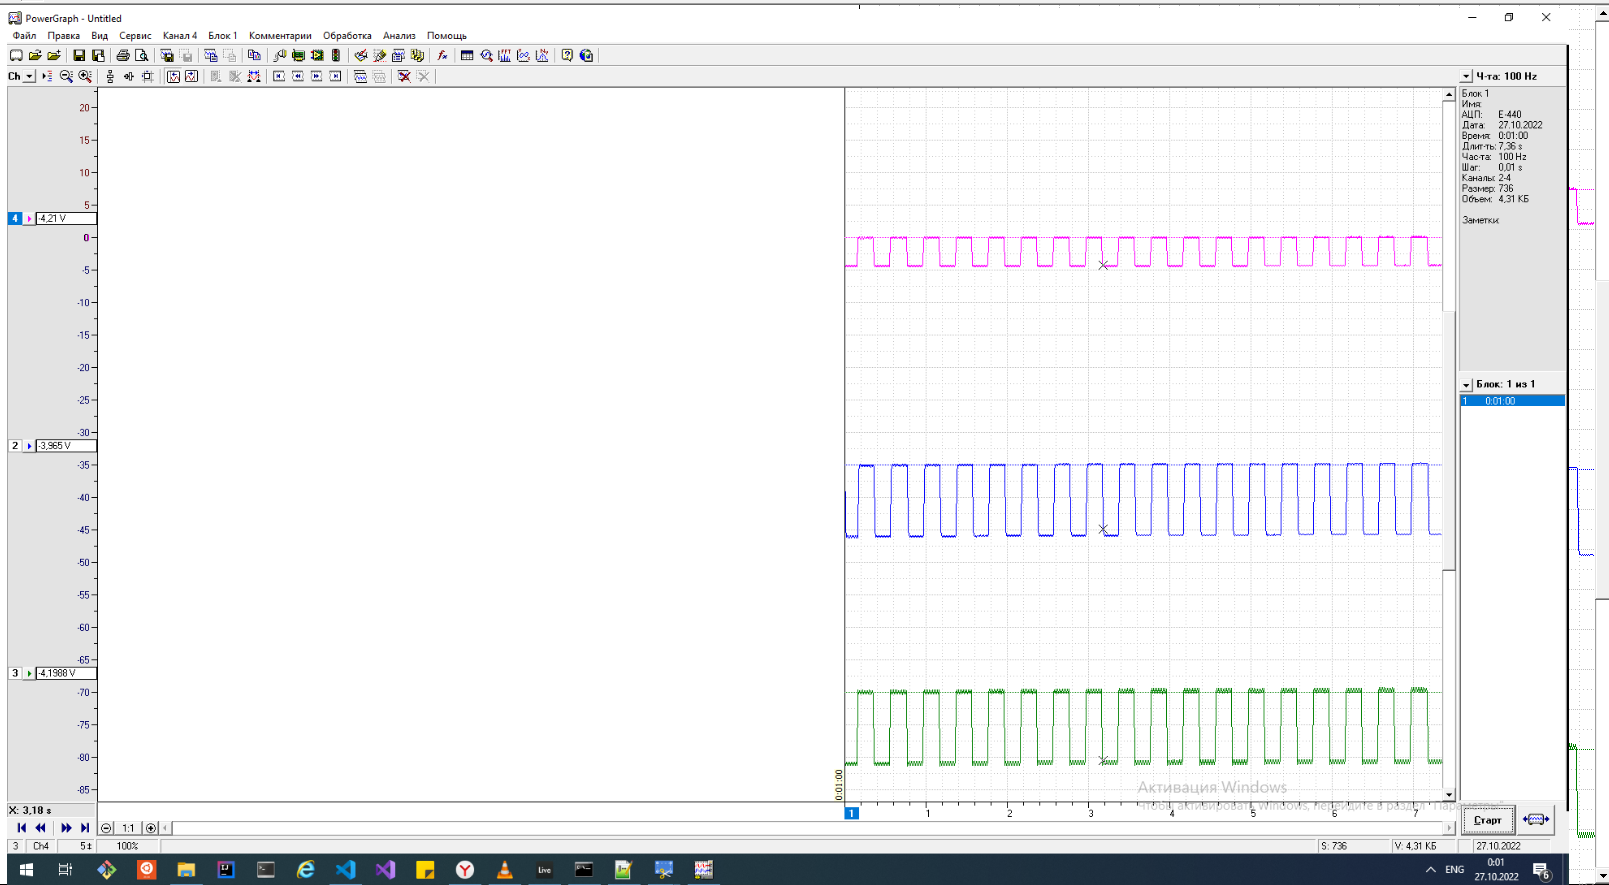Viewport: 1609px width, 885px height.
Task: Jump to the end with the last arrow
Action: (x=85, y=828)
